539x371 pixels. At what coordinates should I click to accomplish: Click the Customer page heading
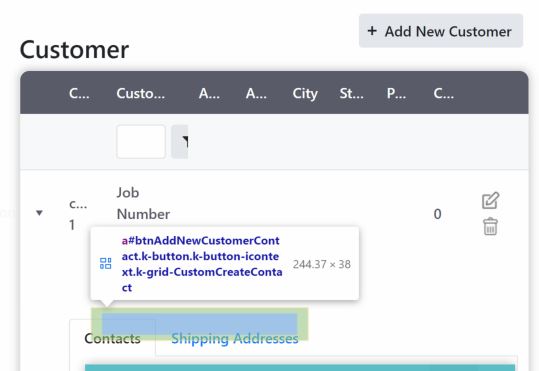74,50
